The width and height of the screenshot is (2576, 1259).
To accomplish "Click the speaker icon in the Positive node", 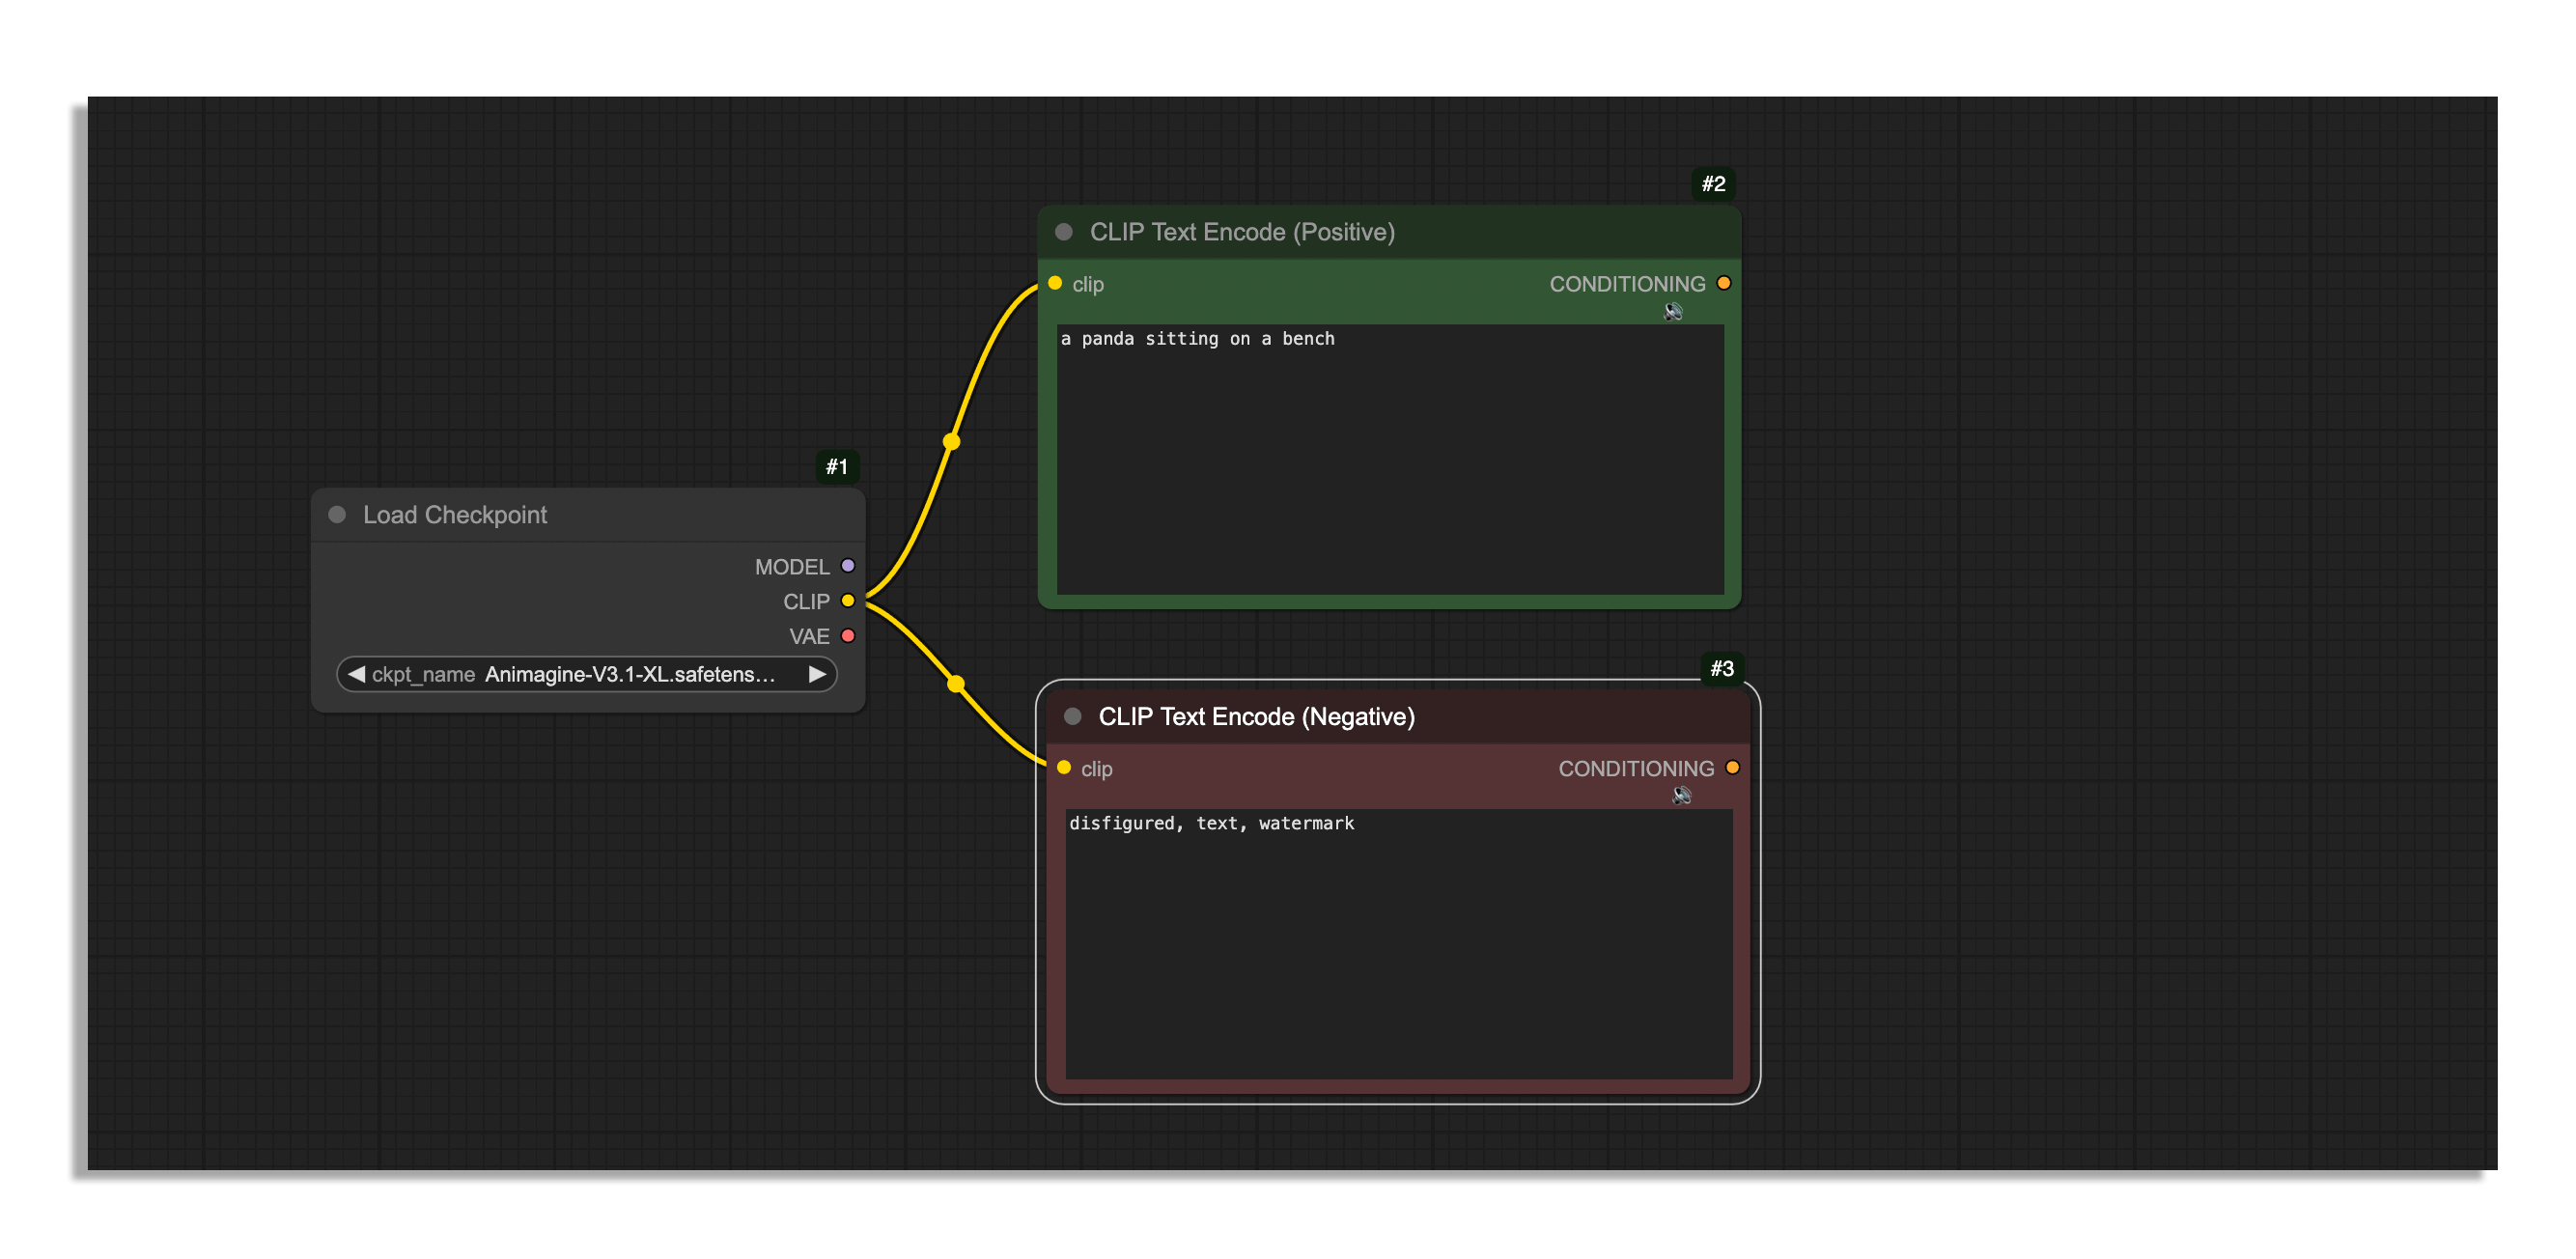I will coord(1673,312).
